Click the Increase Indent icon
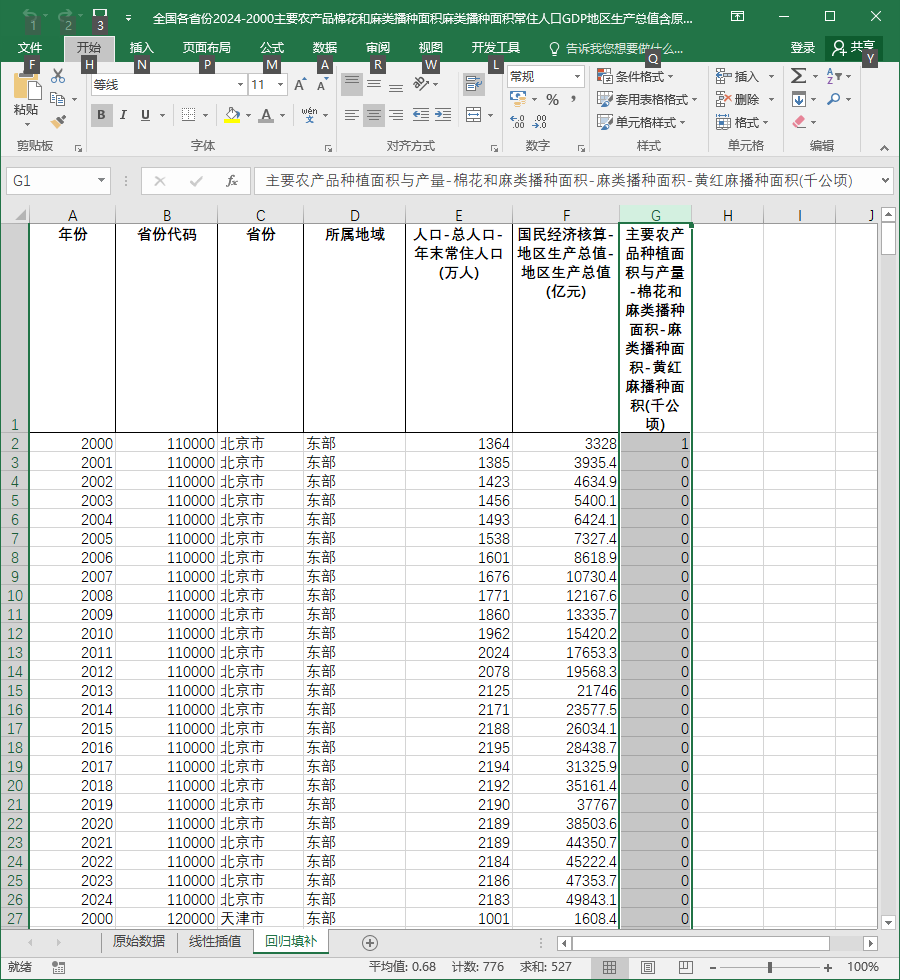Viewport: 900px width, 980px height. click(443, 115)
